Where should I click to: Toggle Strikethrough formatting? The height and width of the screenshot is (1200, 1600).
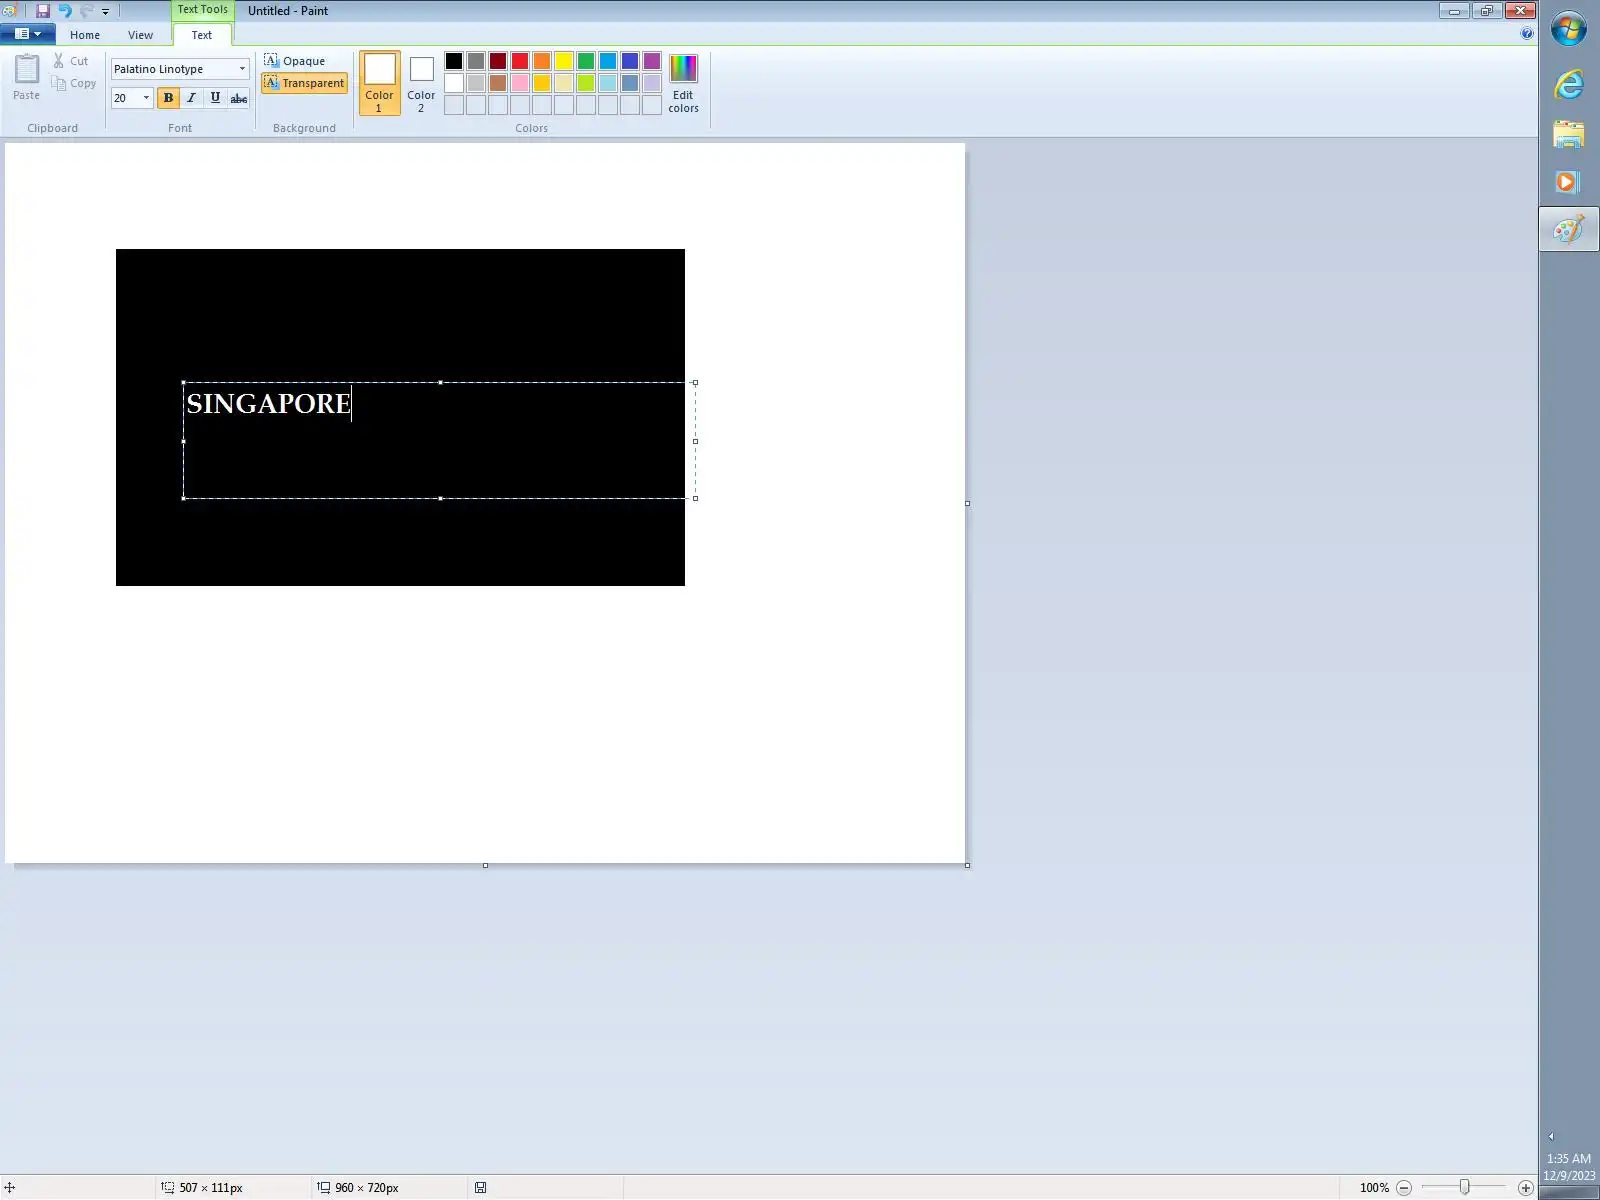coord(239,98)
